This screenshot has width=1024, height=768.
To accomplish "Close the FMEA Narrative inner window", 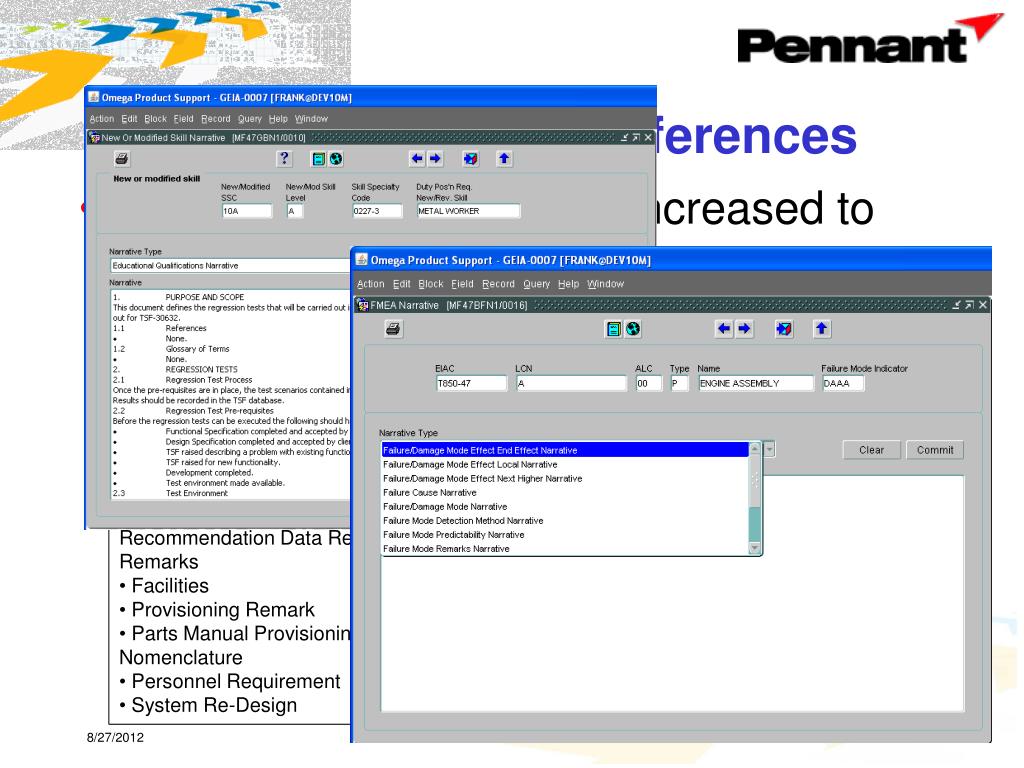I will click(x=982, y=305).
